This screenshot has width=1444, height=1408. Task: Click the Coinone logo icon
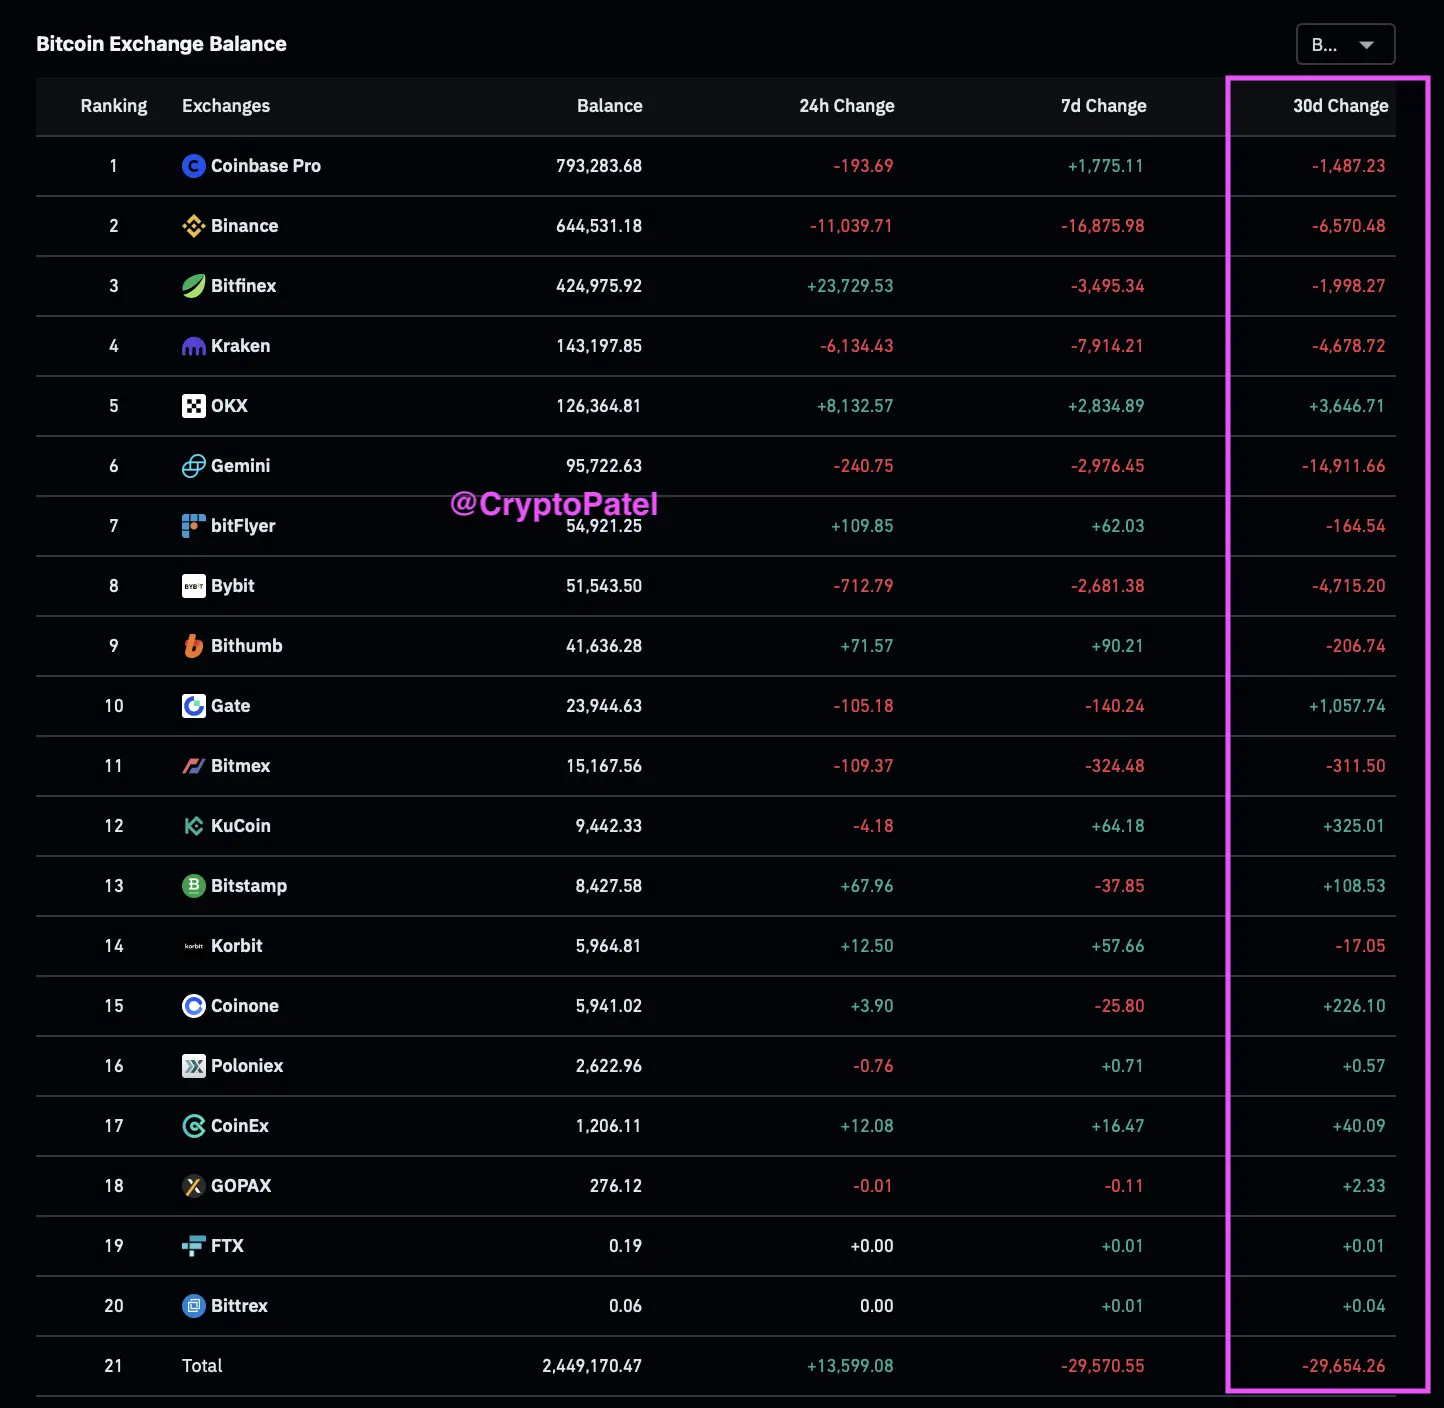pyautogui.click(x=193, y=1006)
